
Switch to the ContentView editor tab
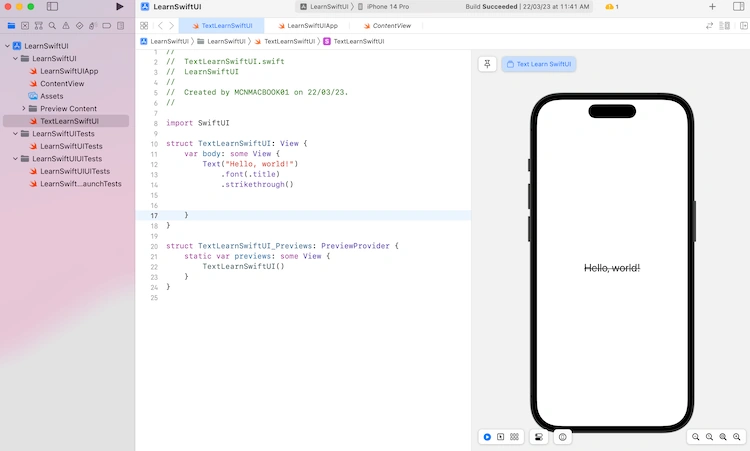[x=387, y=26]
